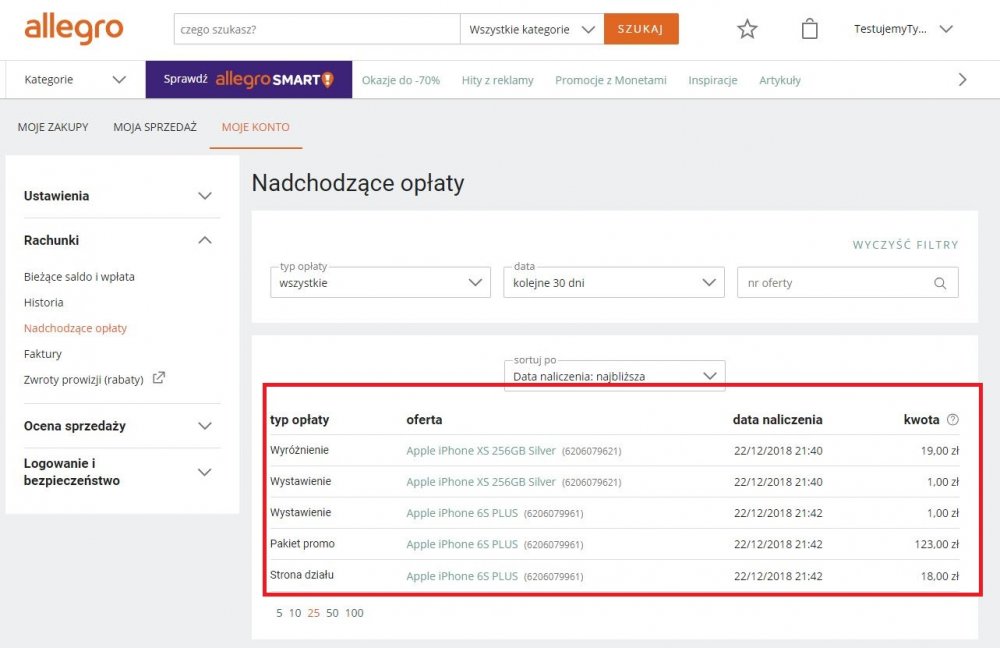Open the typ opłaty dropdown
The width and height of the screenshot is (1000, 648).
coord(380,283)
